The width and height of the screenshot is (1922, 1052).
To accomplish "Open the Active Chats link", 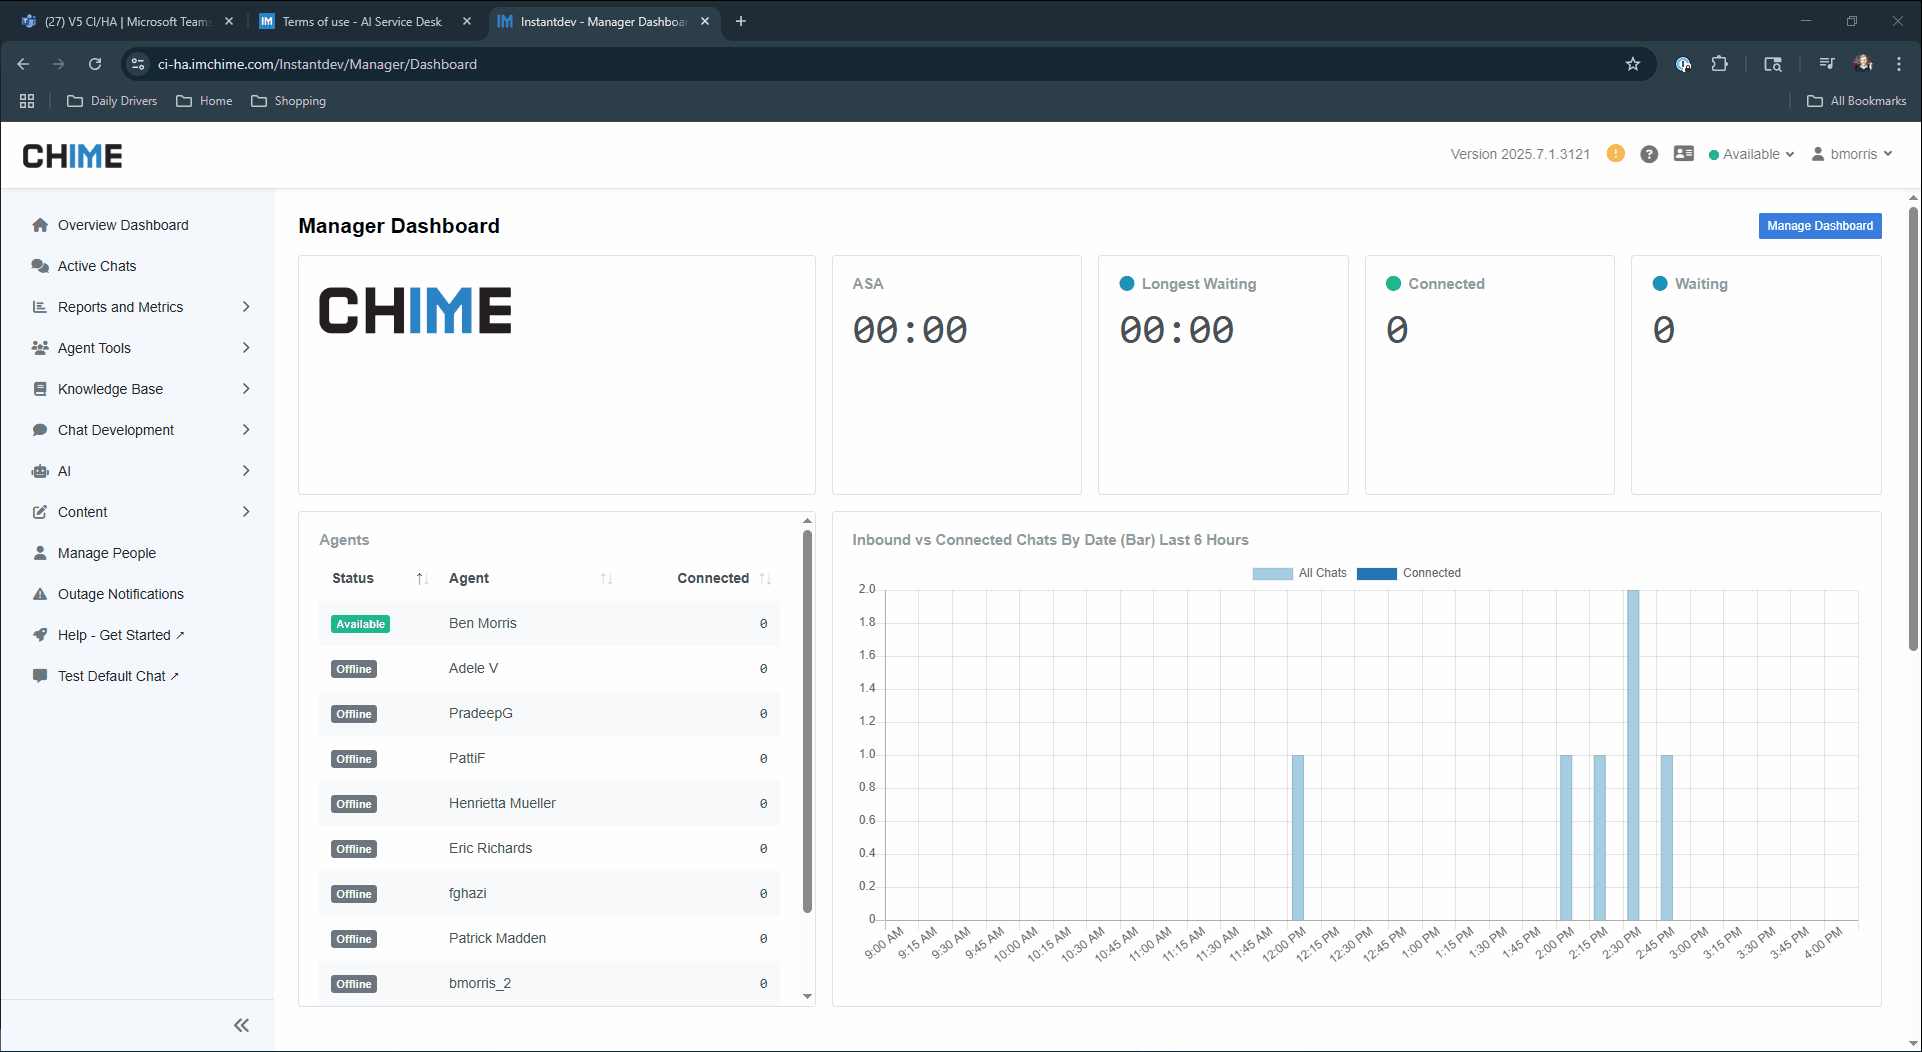I will tap(97, 266).
